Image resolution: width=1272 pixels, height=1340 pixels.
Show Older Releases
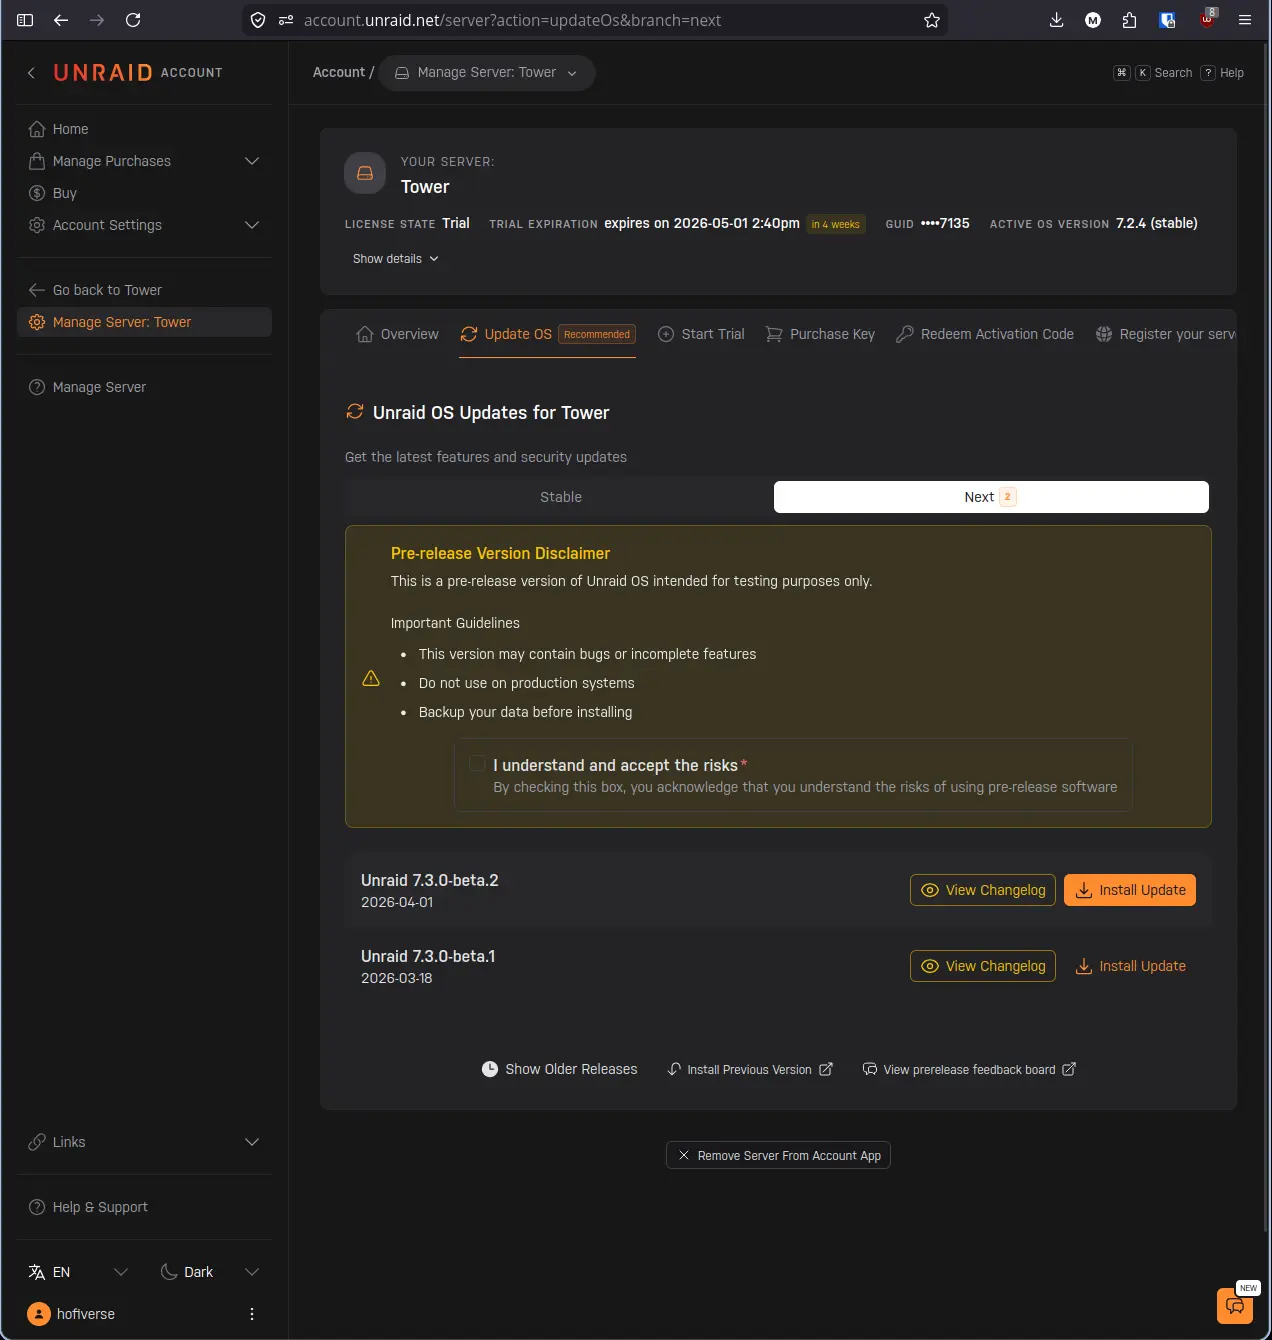560,1069
